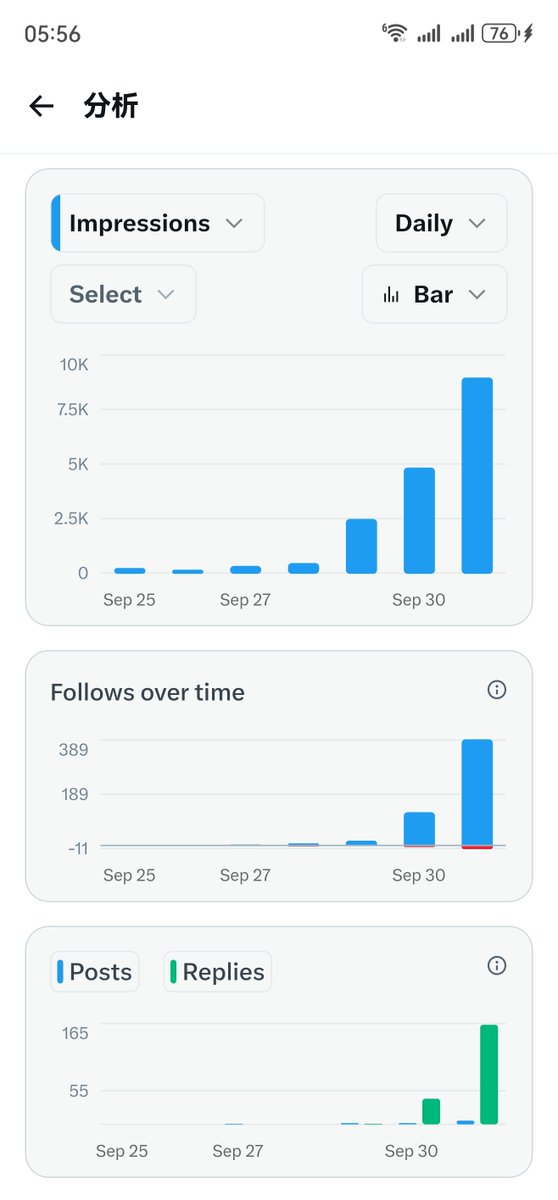Open the Daily interval dropdown
Viewport: 558px width, 1200px height.
point(441,223)
